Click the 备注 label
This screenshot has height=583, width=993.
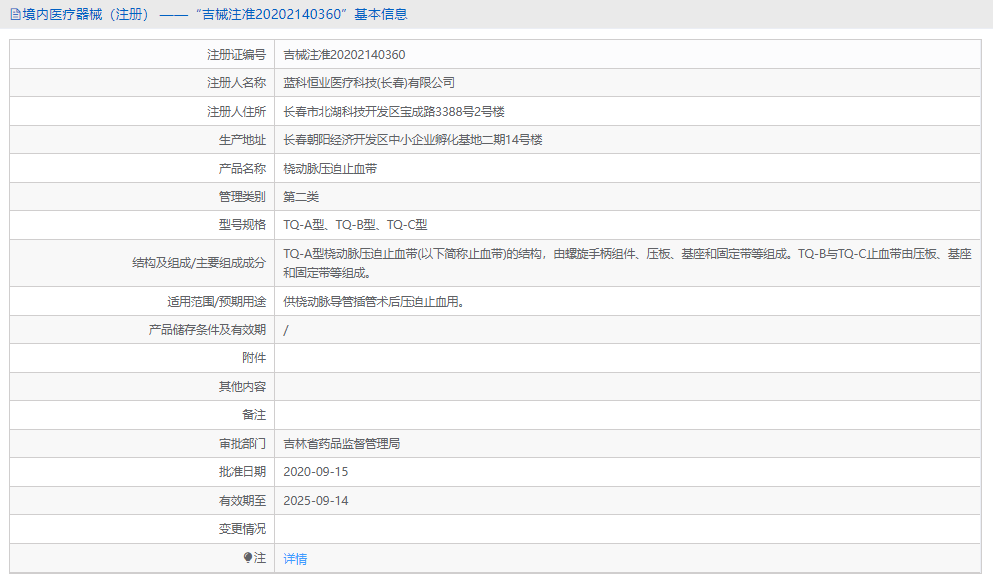254,415
